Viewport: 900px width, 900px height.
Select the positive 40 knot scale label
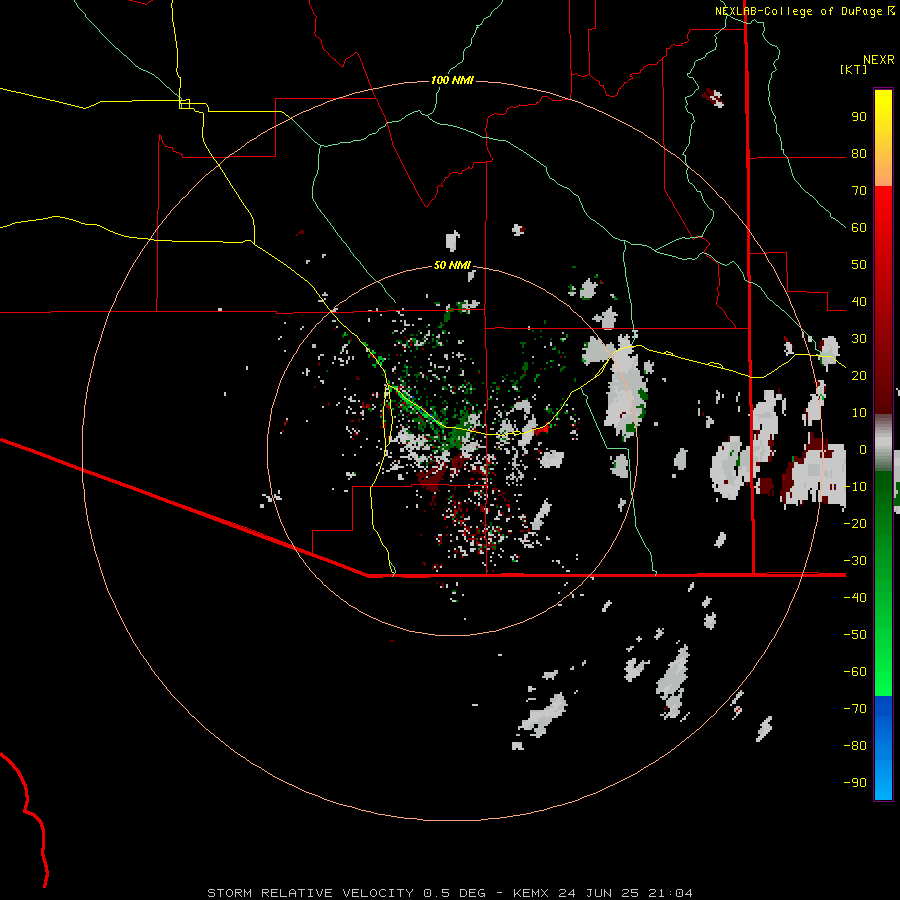pos(859,302)
